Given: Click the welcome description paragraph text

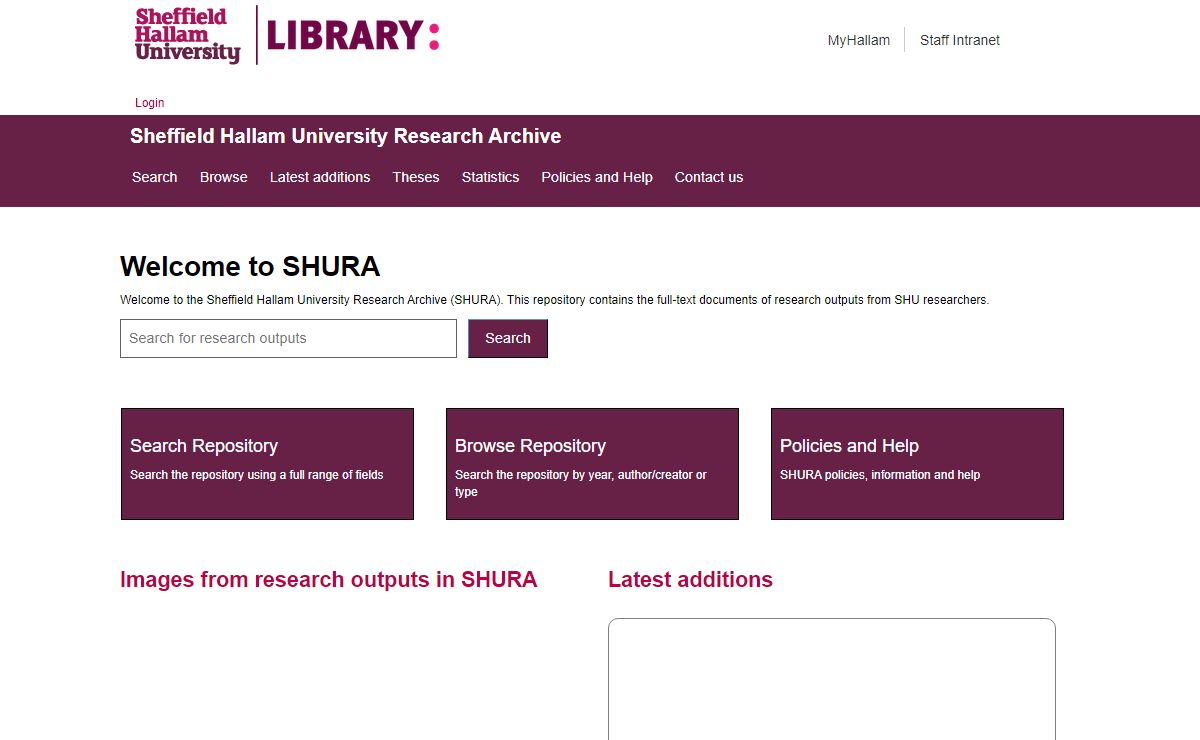Looking at the screenshot, I should tap(554, 300).
